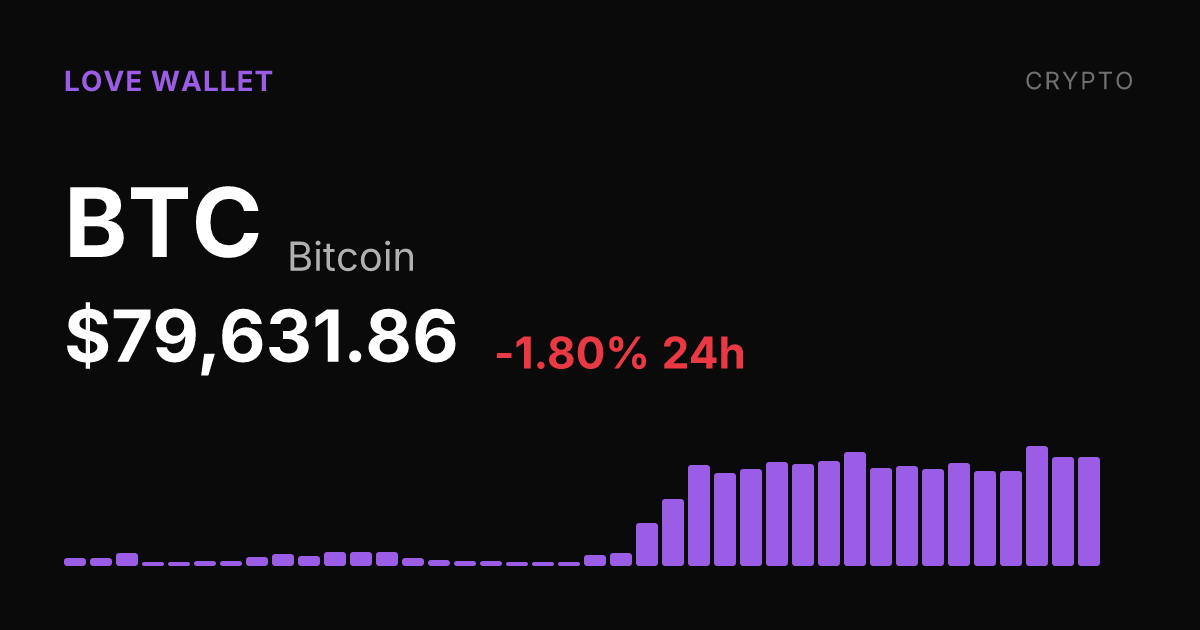Select the leftmost bar in the chart
The image size is (1200, 630).
click(x=75, y=562)
